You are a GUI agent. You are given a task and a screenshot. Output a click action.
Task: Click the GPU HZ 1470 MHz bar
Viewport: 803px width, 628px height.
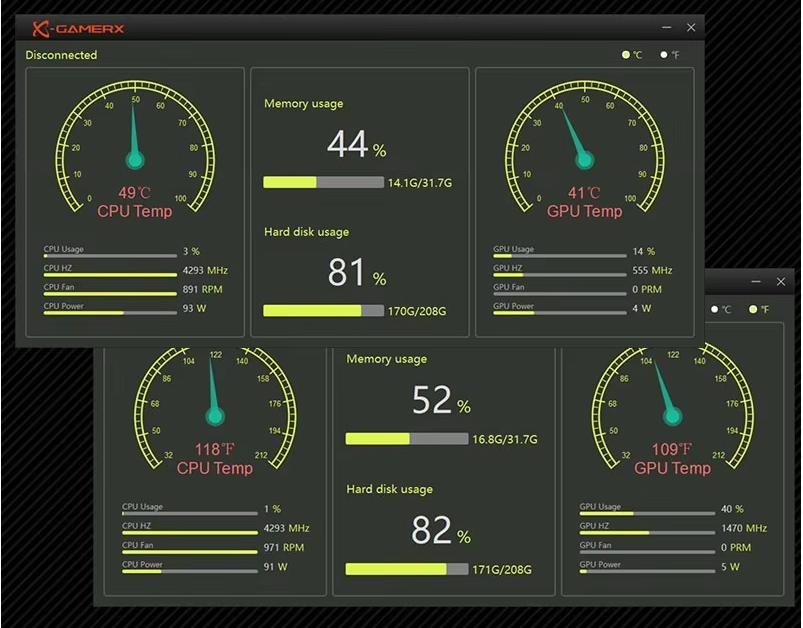pyautogui.click(x=647, y=533)
